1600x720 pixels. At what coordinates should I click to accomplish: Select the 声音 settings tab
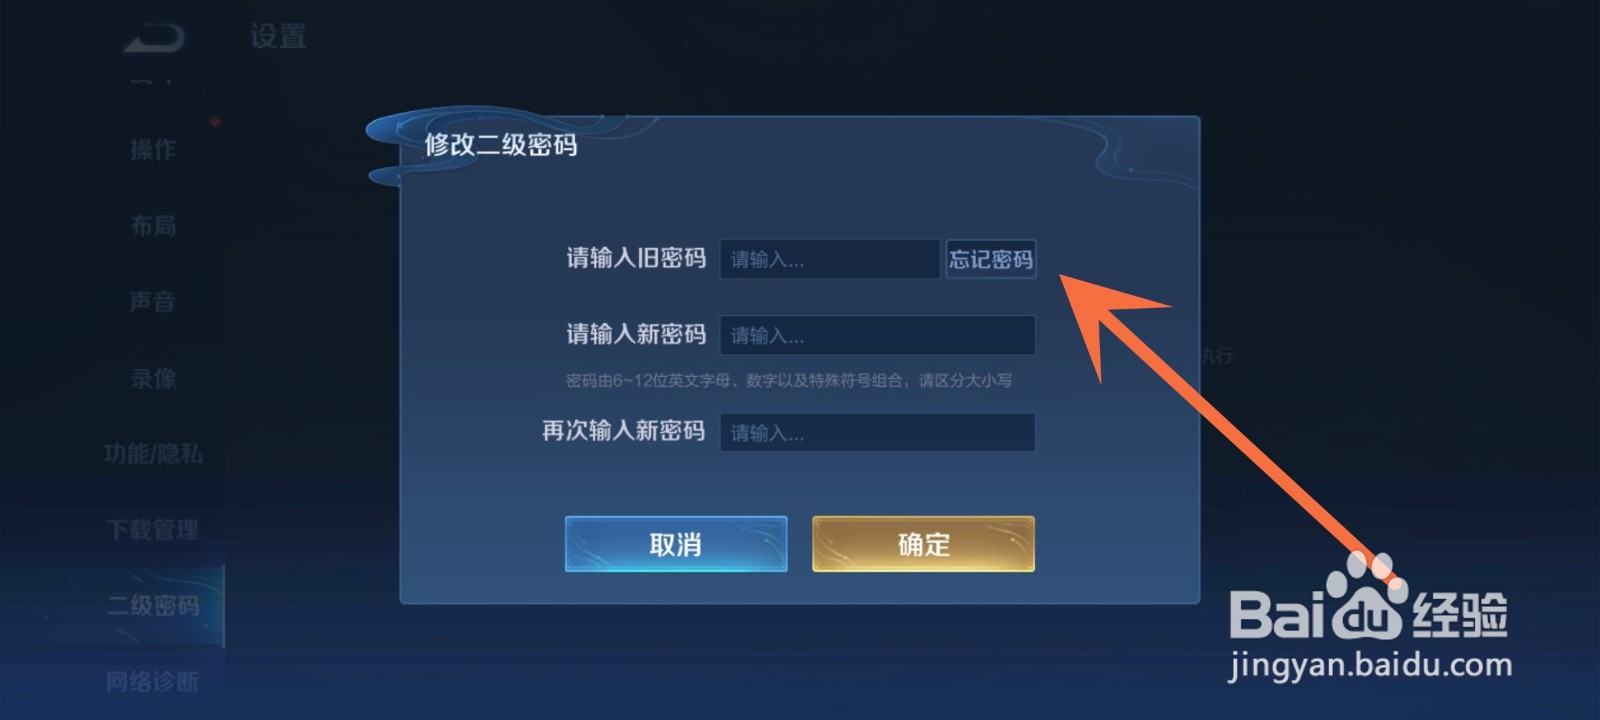(x=153, y=302)
